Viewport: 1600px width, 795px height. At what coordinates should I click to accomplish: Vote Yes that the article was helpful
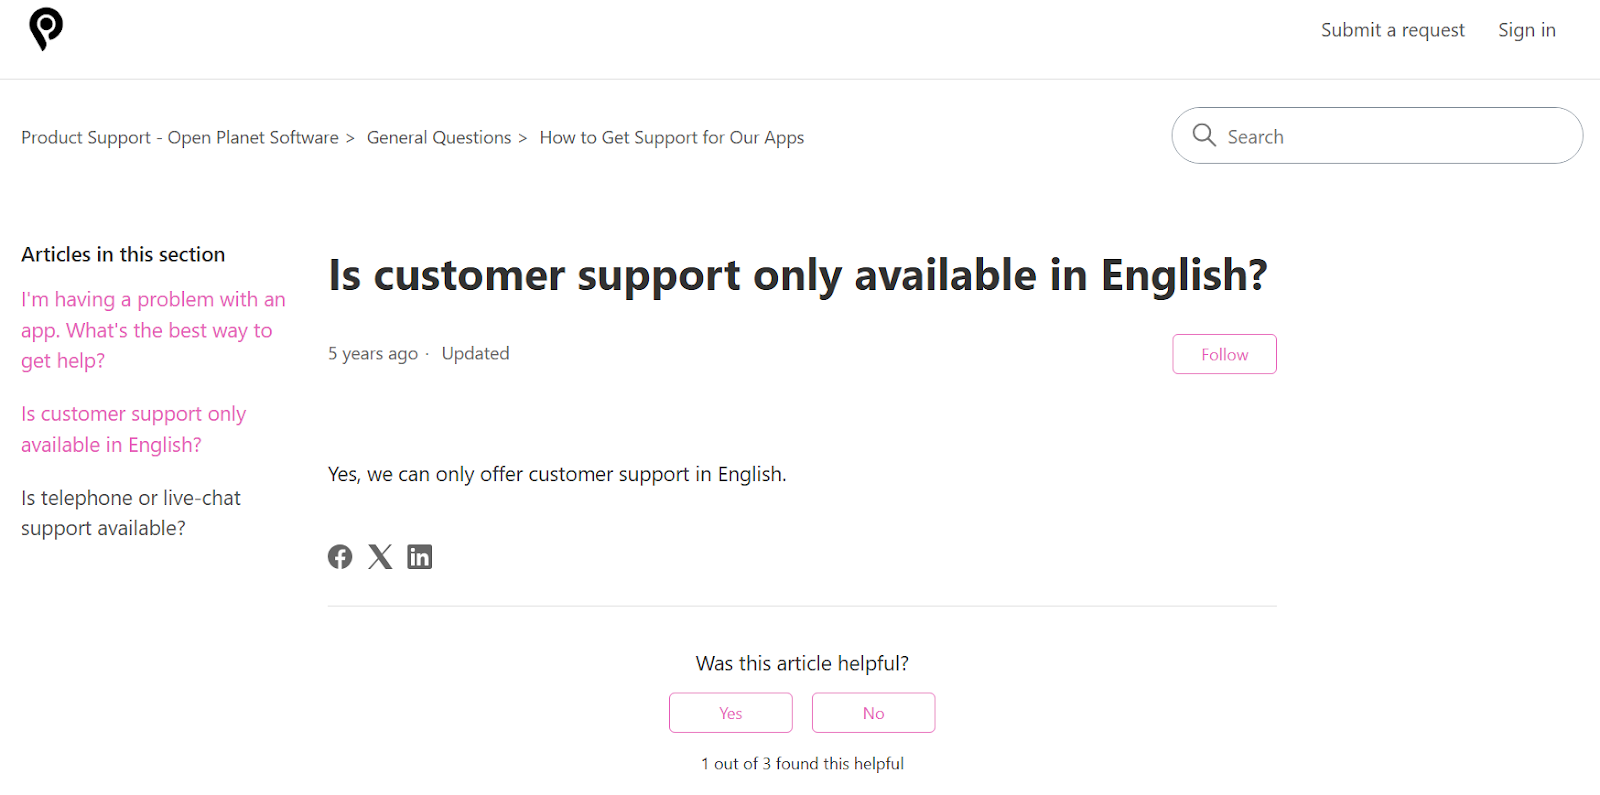pos(730,712)
